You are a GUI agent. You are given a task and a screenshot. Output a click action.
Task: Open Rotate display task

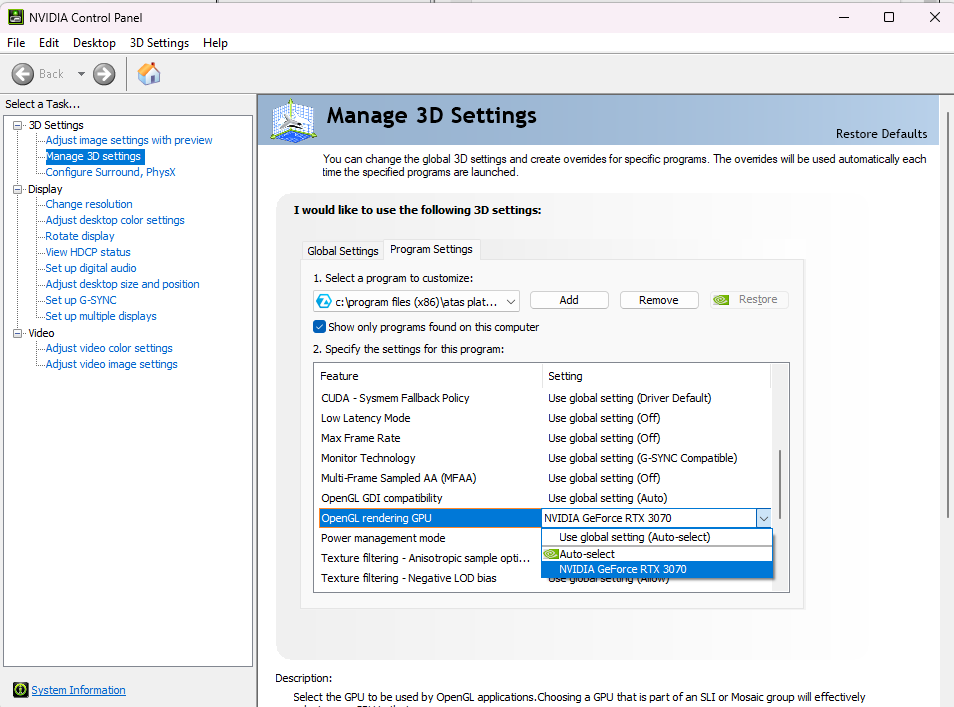pos(80,236)
